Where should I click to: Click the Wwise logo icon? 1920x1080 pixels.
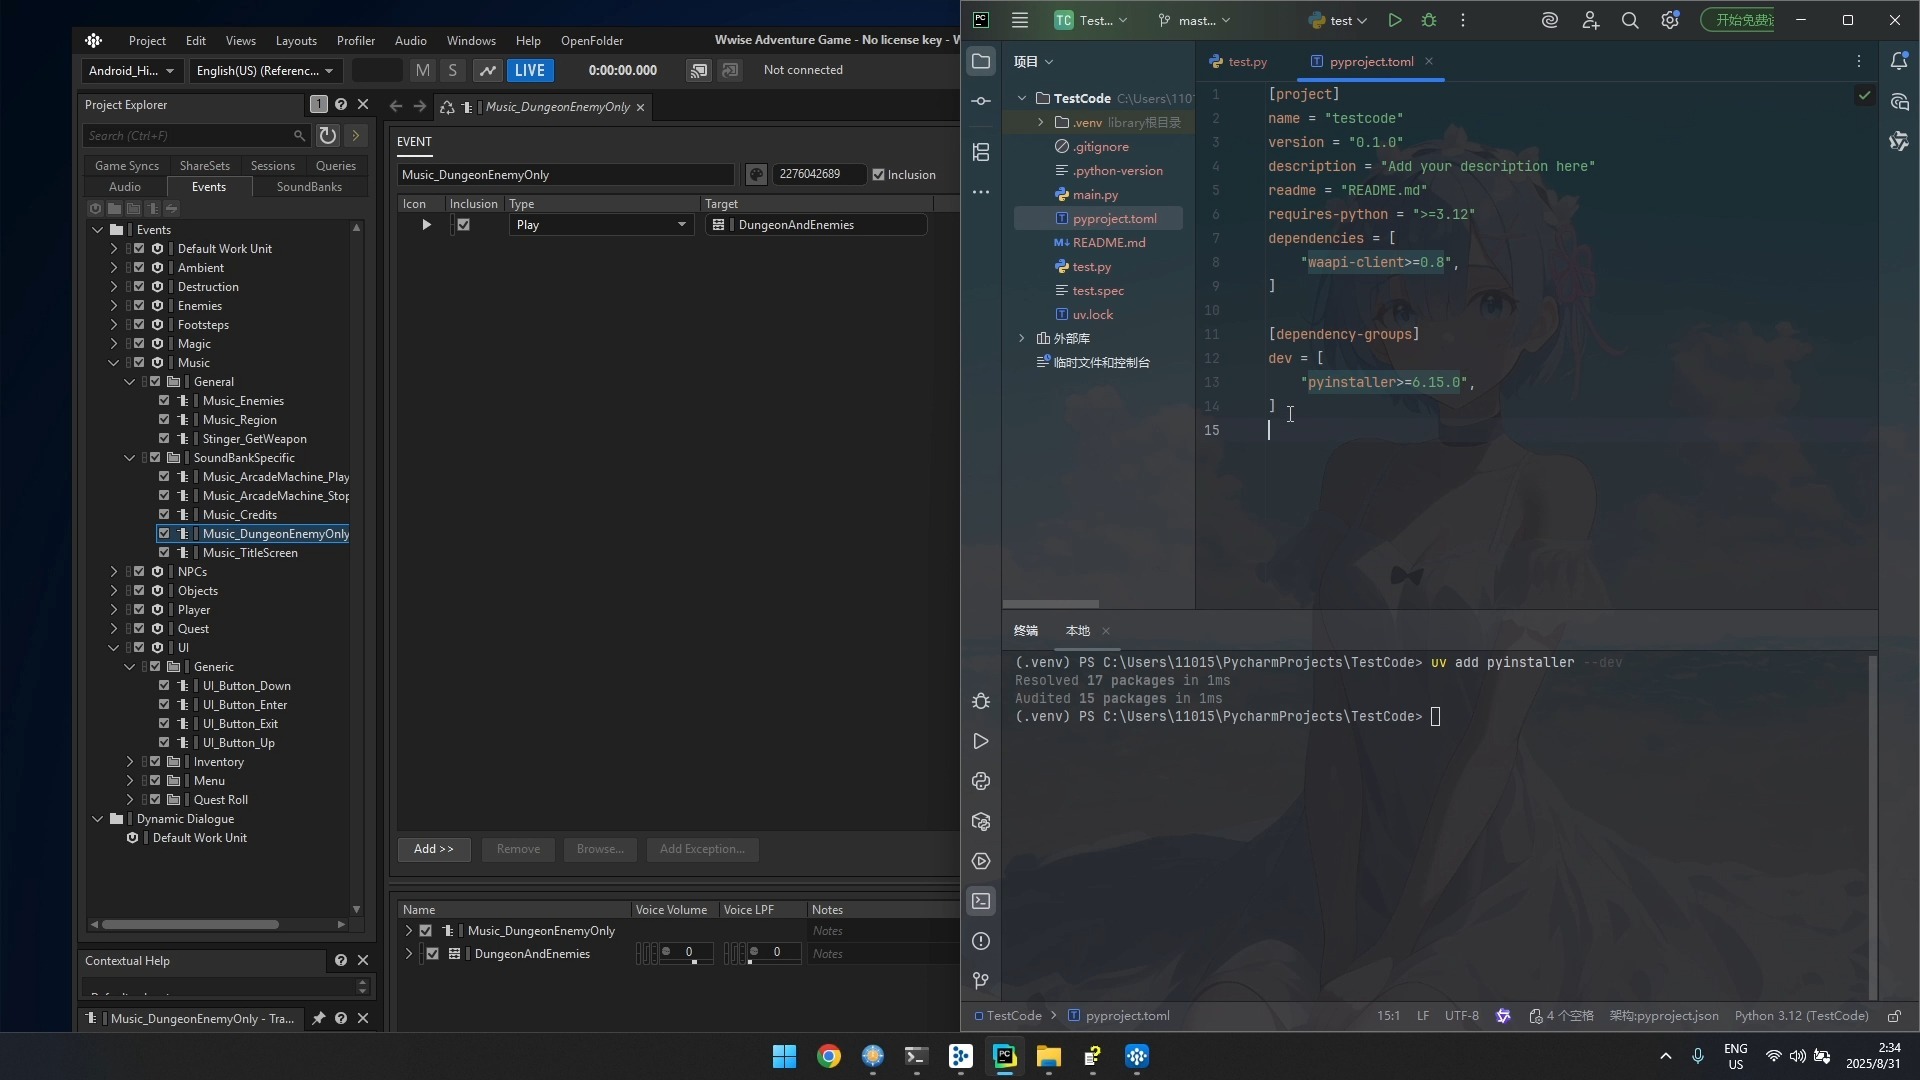(x=93, y=40)
